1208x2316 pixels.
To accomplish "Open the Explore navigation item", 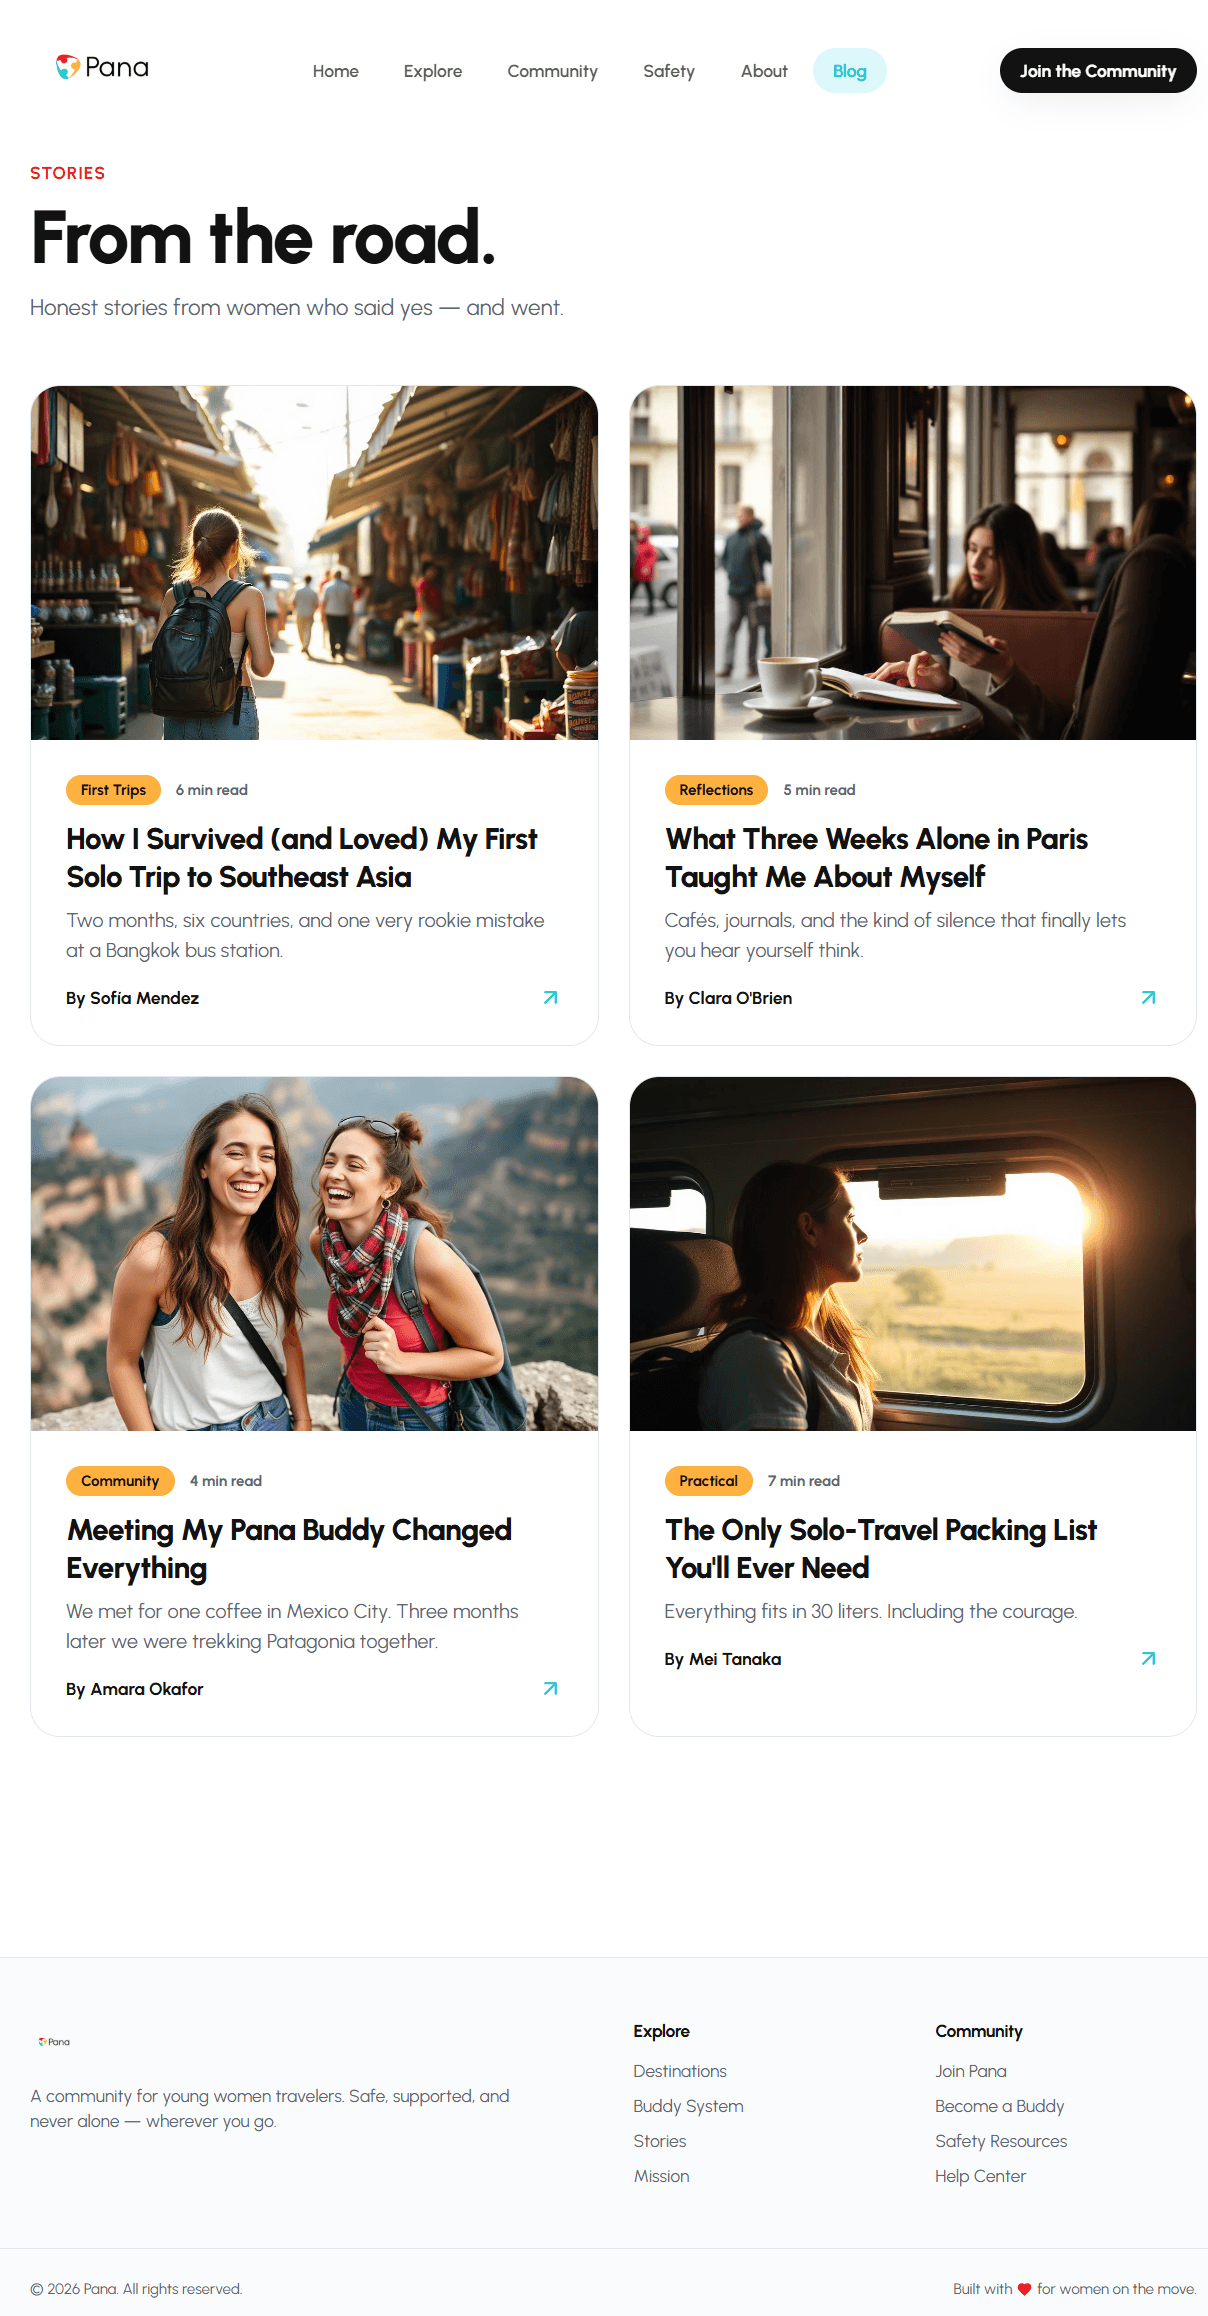I will 433,71.
